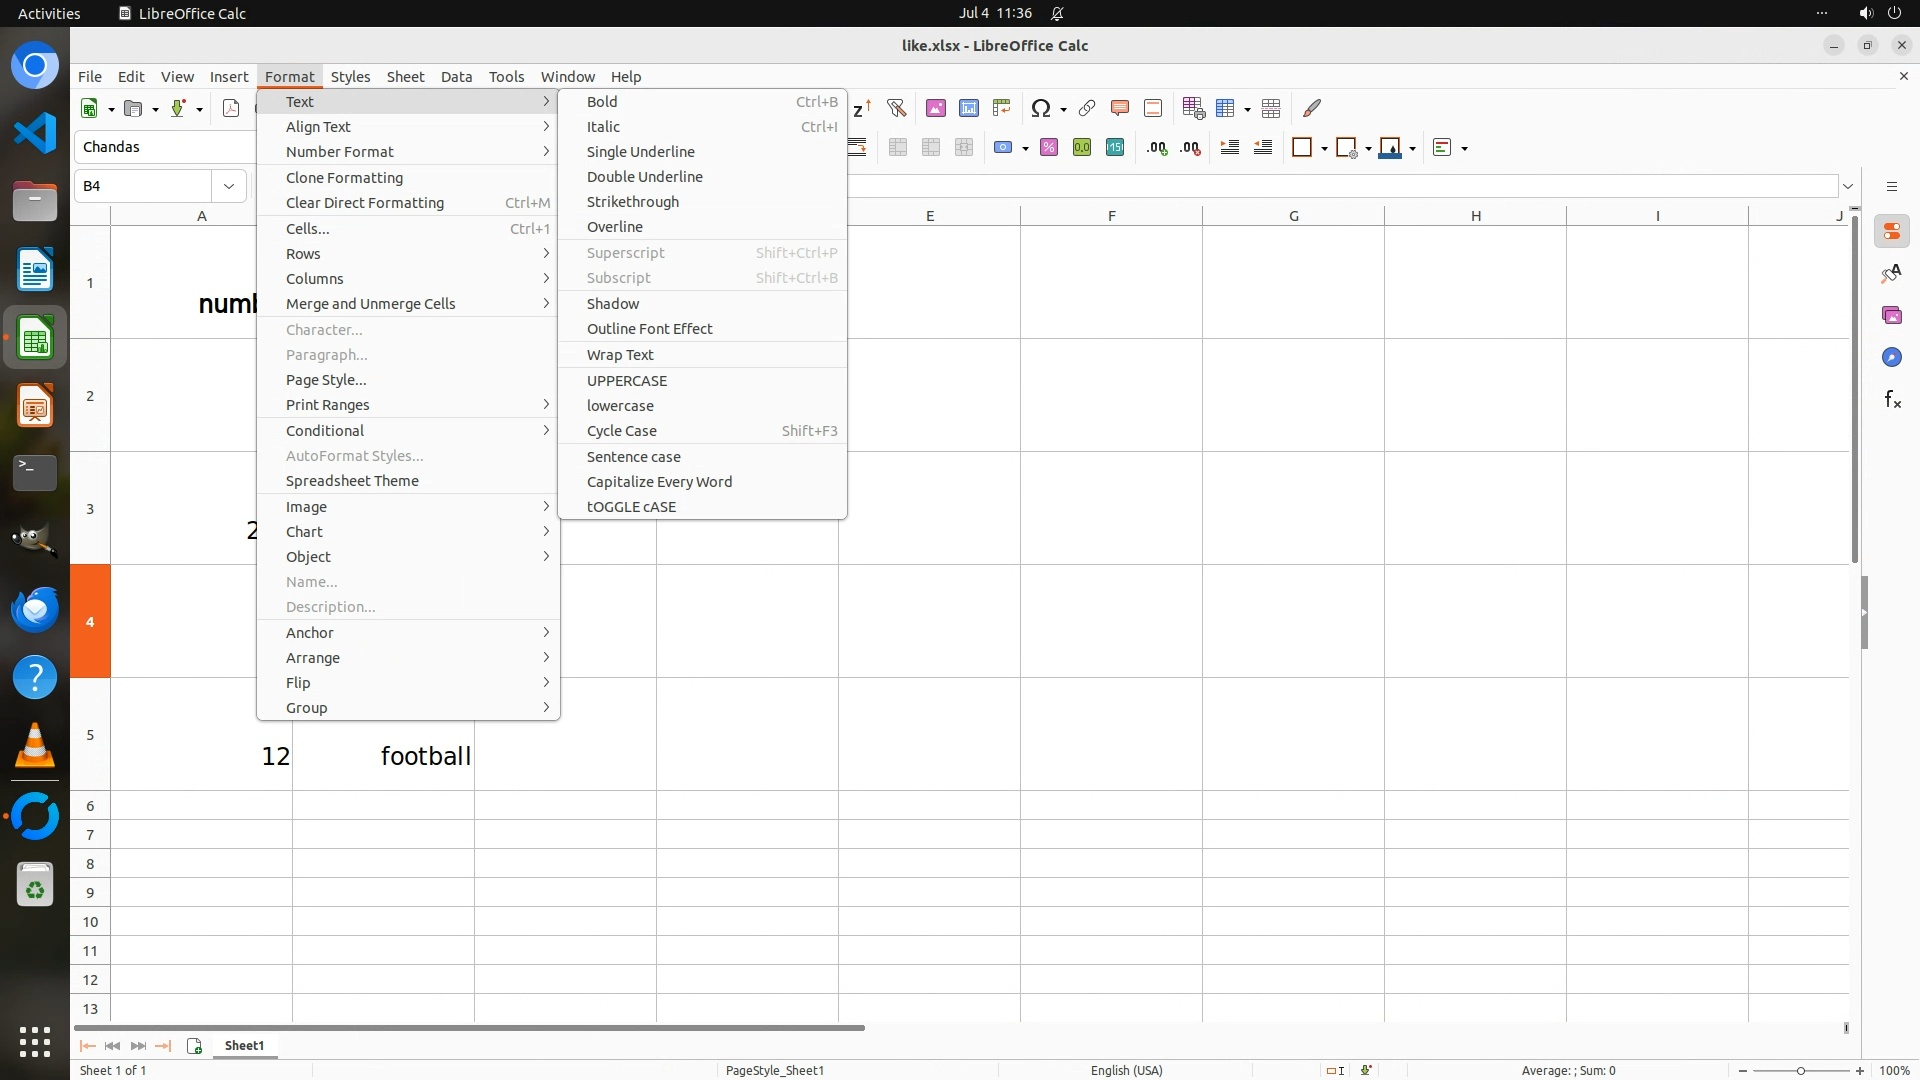Expand the Conditional submenu arrow
Image resolution: width=1920 pixels, height=1080 pixels.
click(546, 431)
